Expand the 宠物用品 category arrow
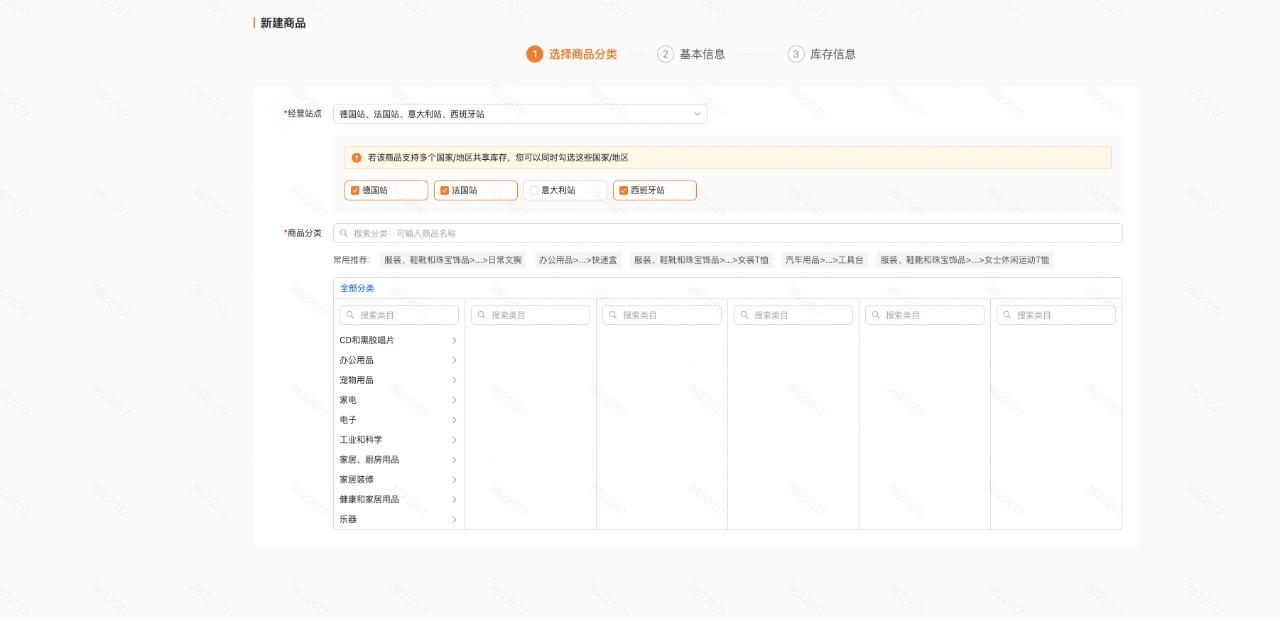 point(454,380)
